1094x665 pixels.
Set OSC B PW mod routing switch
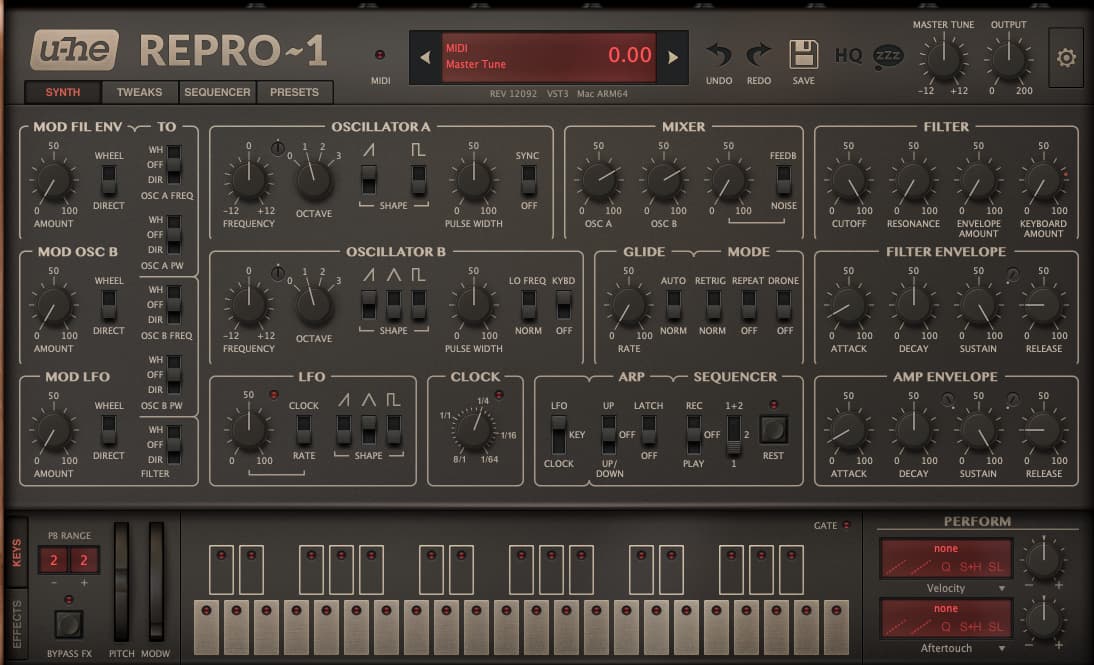click(173, 375)
